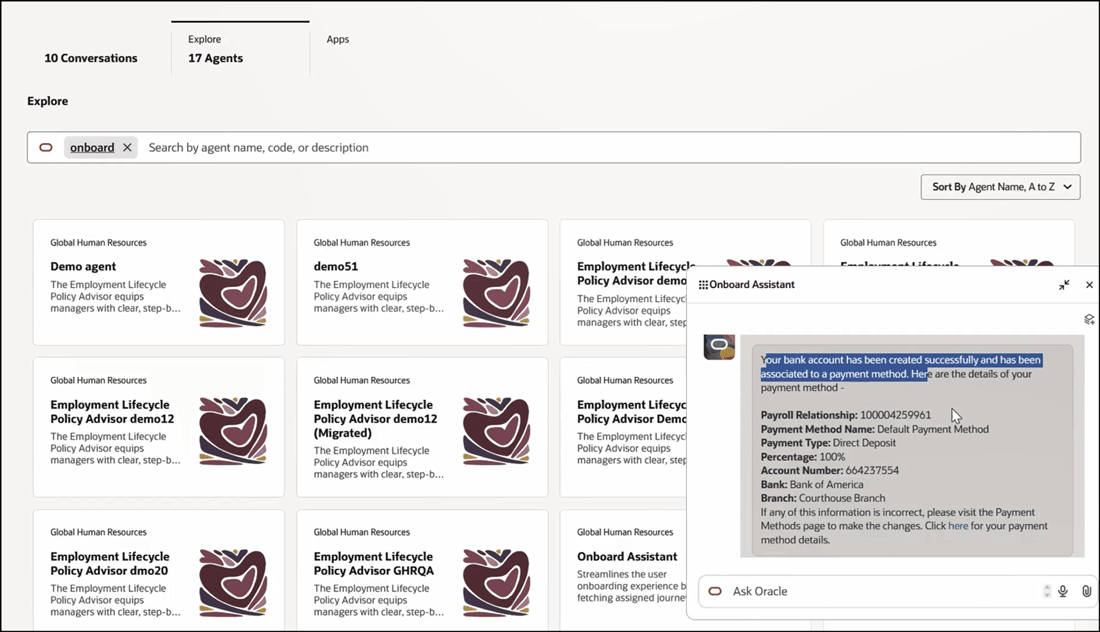Open Employment Lifecycle Policy Advisor GHRQA
The width and height of the screenshot is (1100, 632).
(x=422, y=570)
